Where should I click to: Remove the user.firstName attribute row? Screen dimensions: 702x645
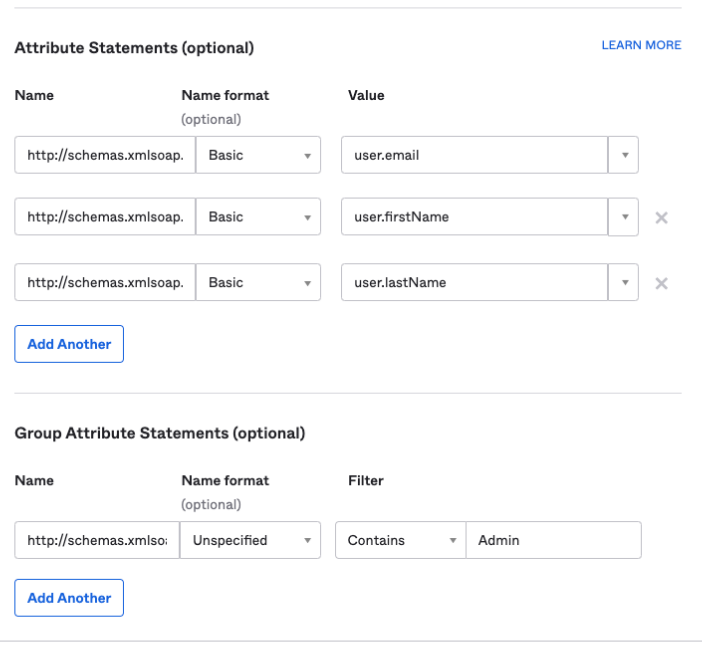[x=661, y=218]
